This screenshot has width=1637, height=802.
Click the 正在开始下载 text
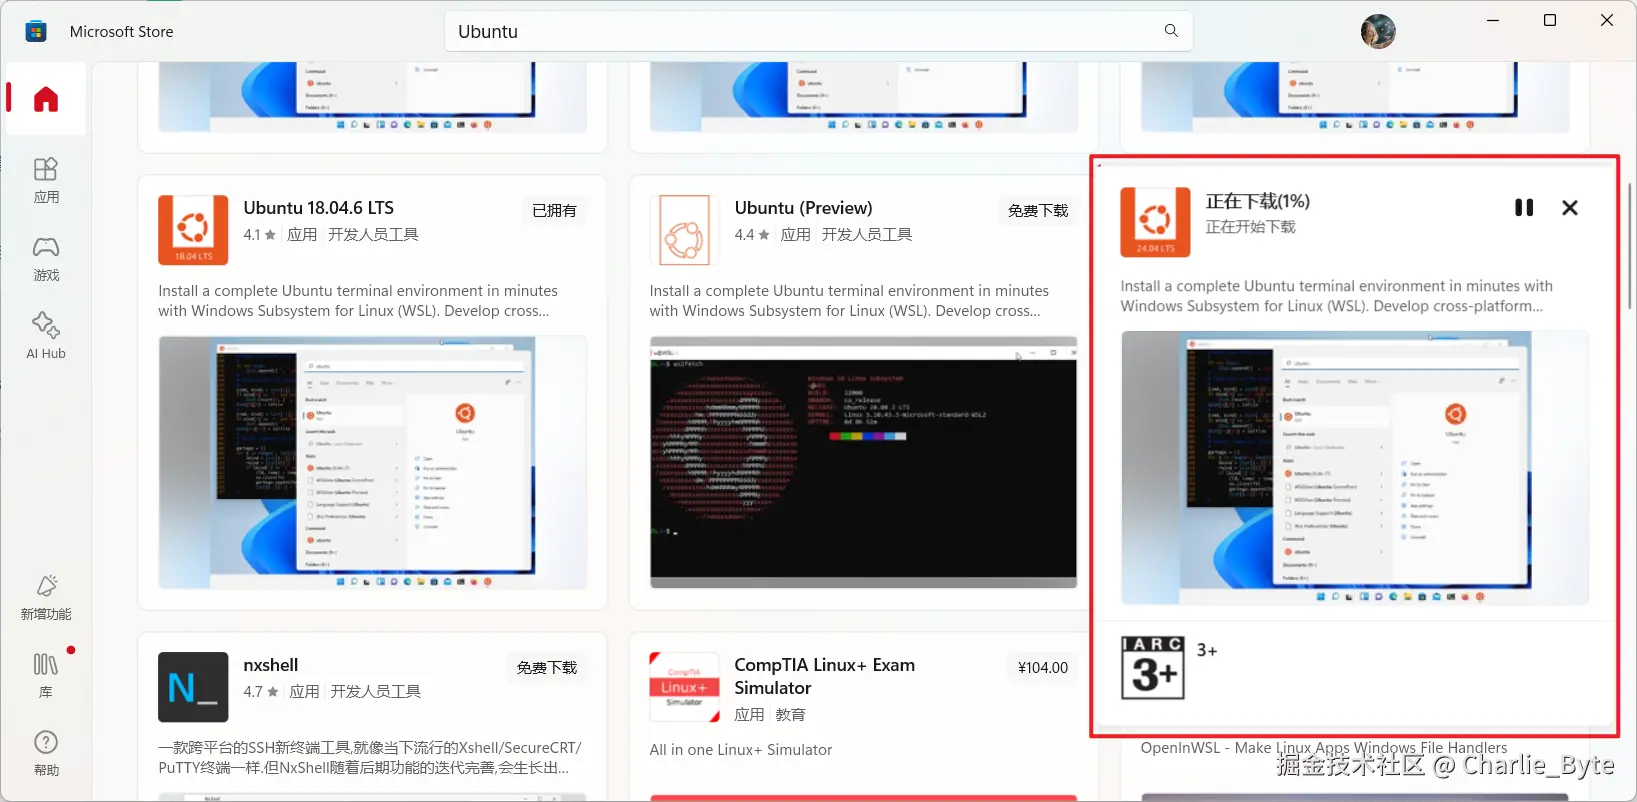pos(1250,227)
